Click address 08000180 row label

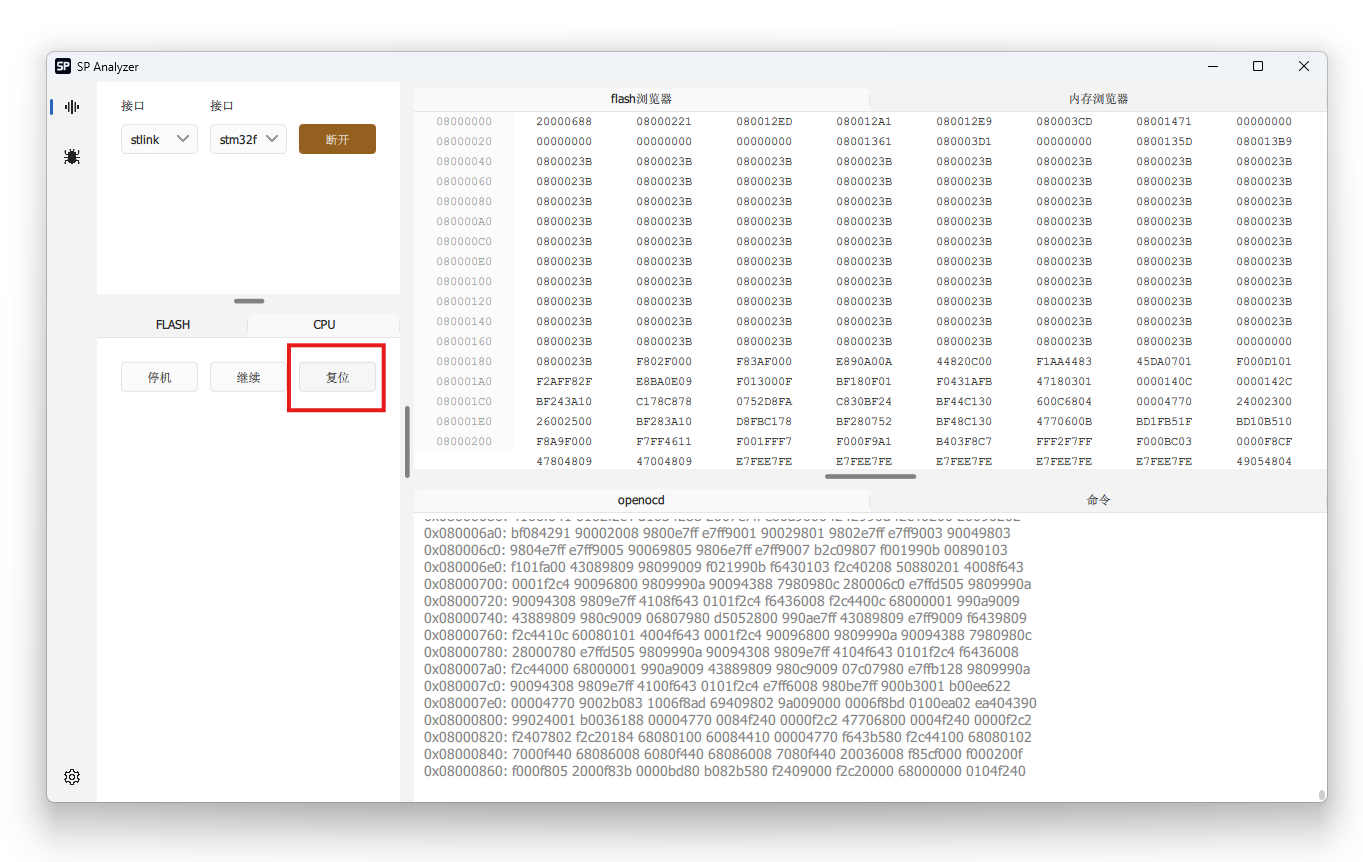(x=464, y=361)
